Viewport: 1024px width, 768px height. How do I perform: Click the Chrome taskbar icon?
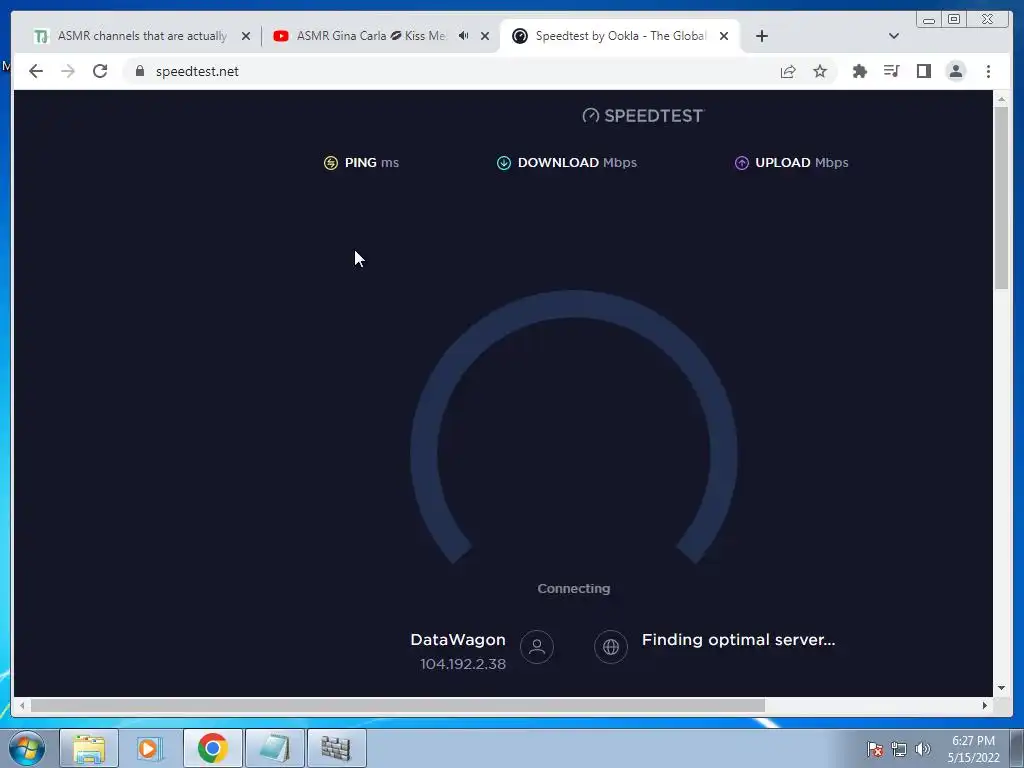pyautogui.click(x=212, y=748)
